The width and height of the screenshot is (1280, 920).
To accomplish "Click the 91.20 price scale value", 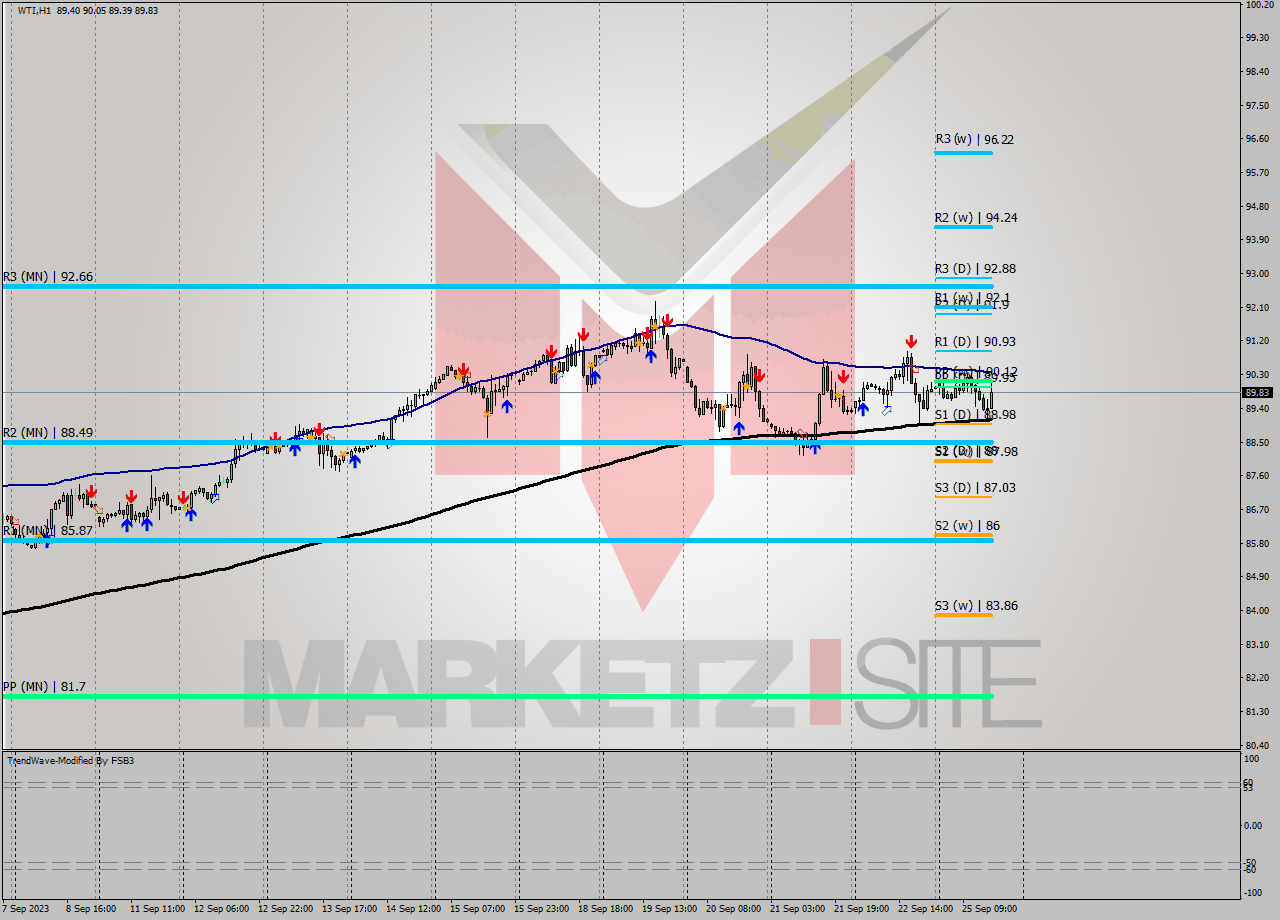I will point(1258,341).
